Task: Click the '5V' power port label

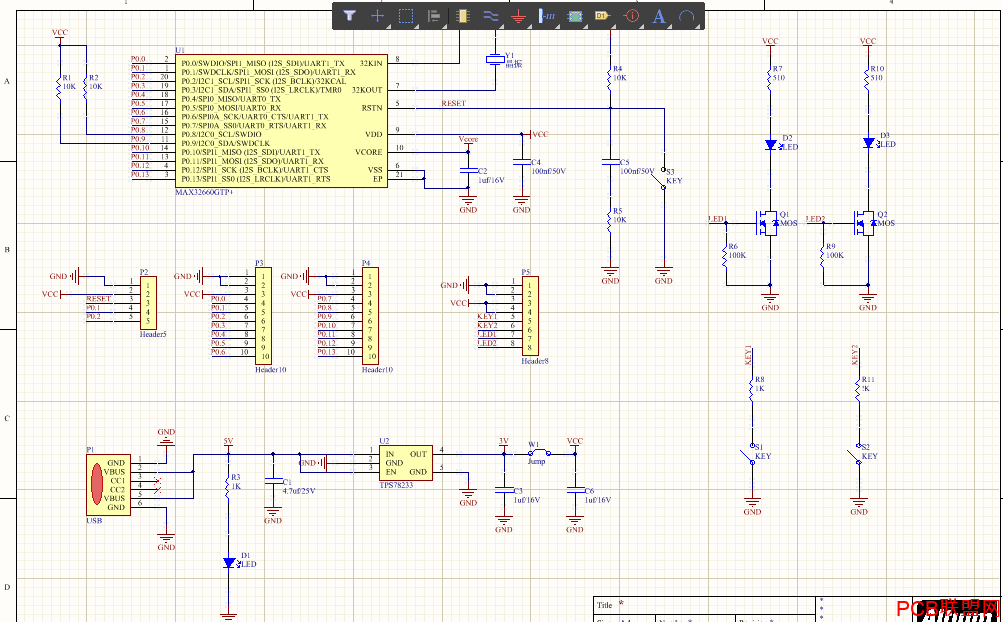Action: (x=228, y=442)
